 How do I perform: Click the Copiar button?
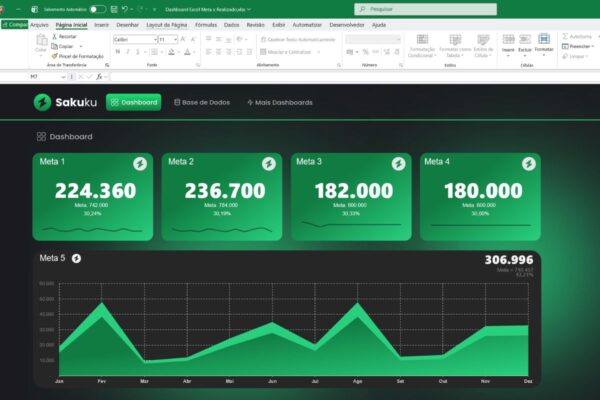click(62, 46)
